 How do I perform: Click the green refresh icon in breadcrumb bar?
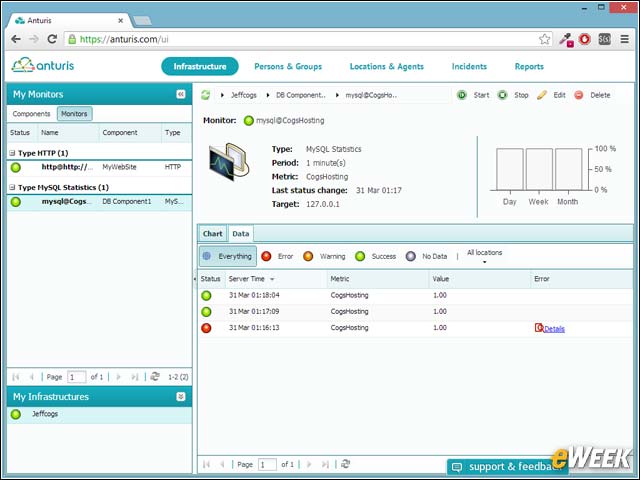tap(205, 95)
